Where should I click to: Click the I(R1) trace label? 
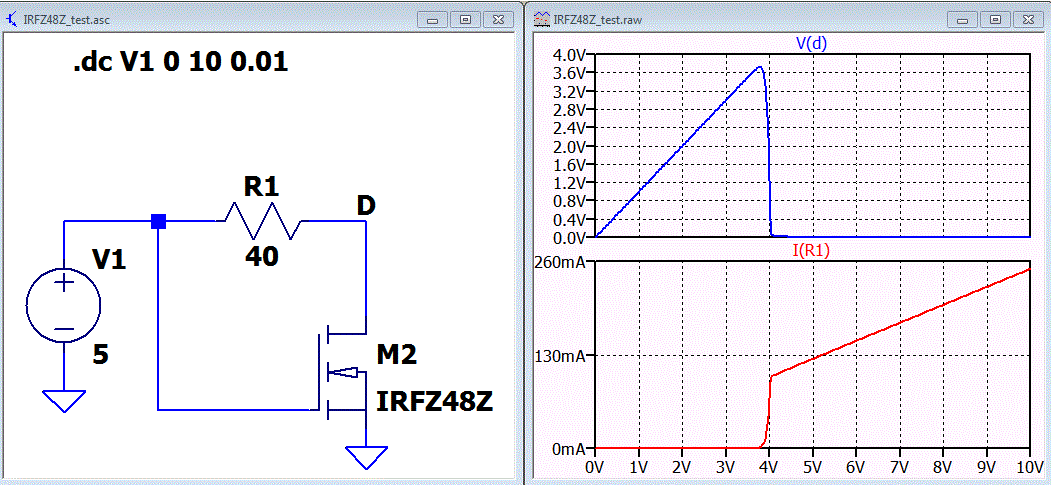(x=812, y=250)
